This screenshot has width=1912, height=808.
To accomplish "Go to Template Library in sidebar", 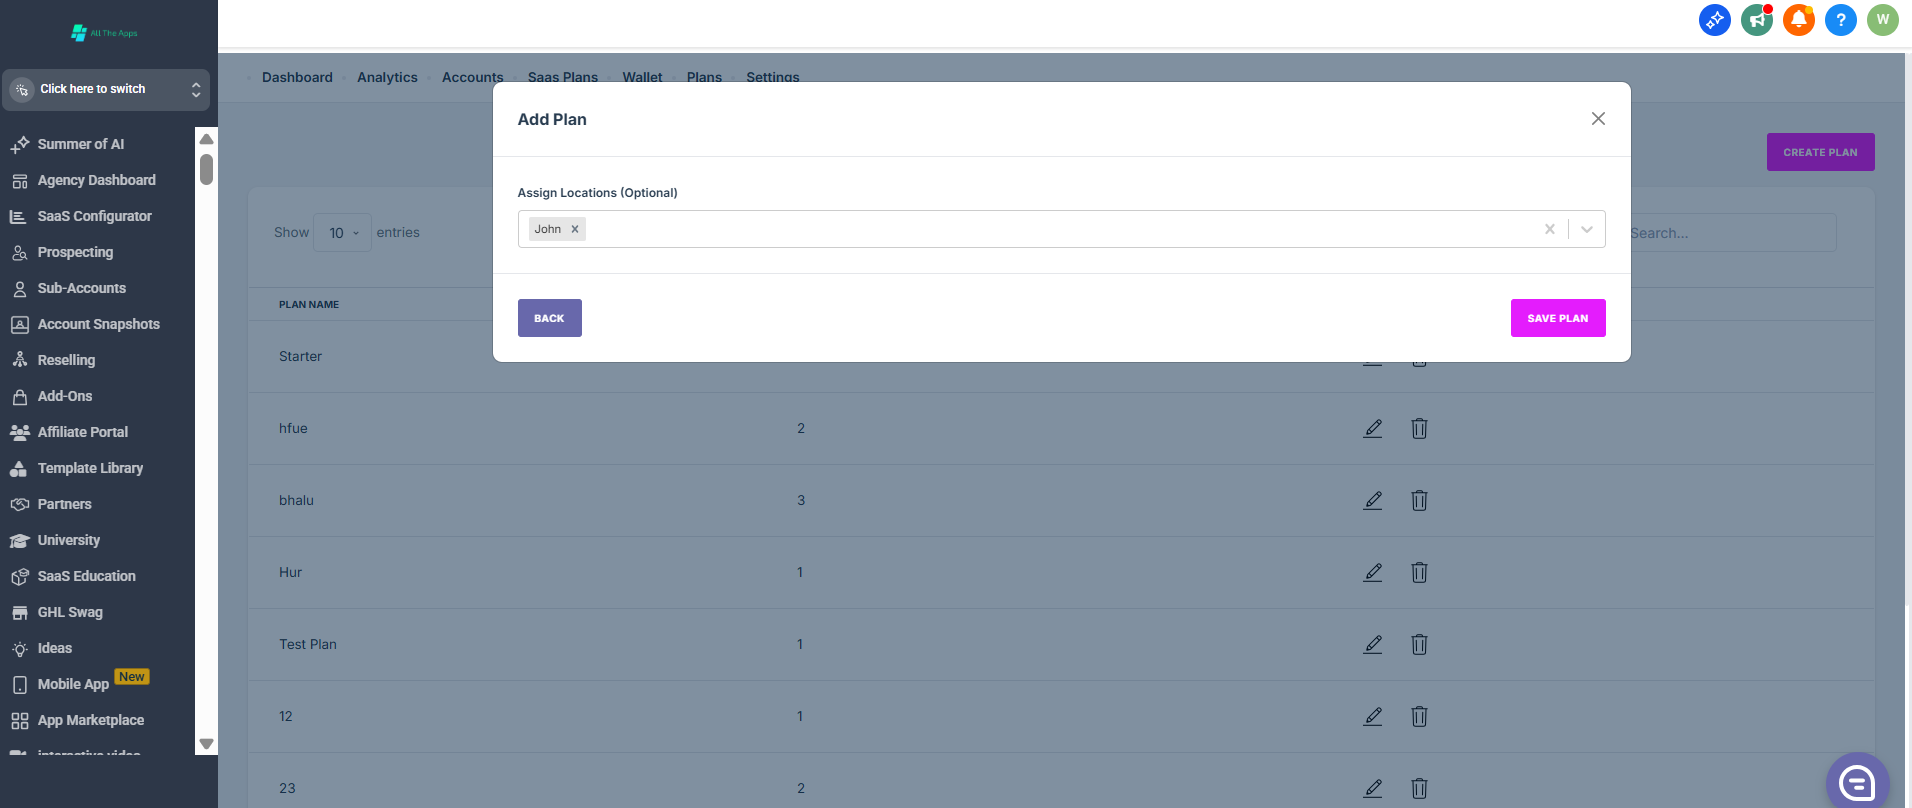I will coord(90,468).
